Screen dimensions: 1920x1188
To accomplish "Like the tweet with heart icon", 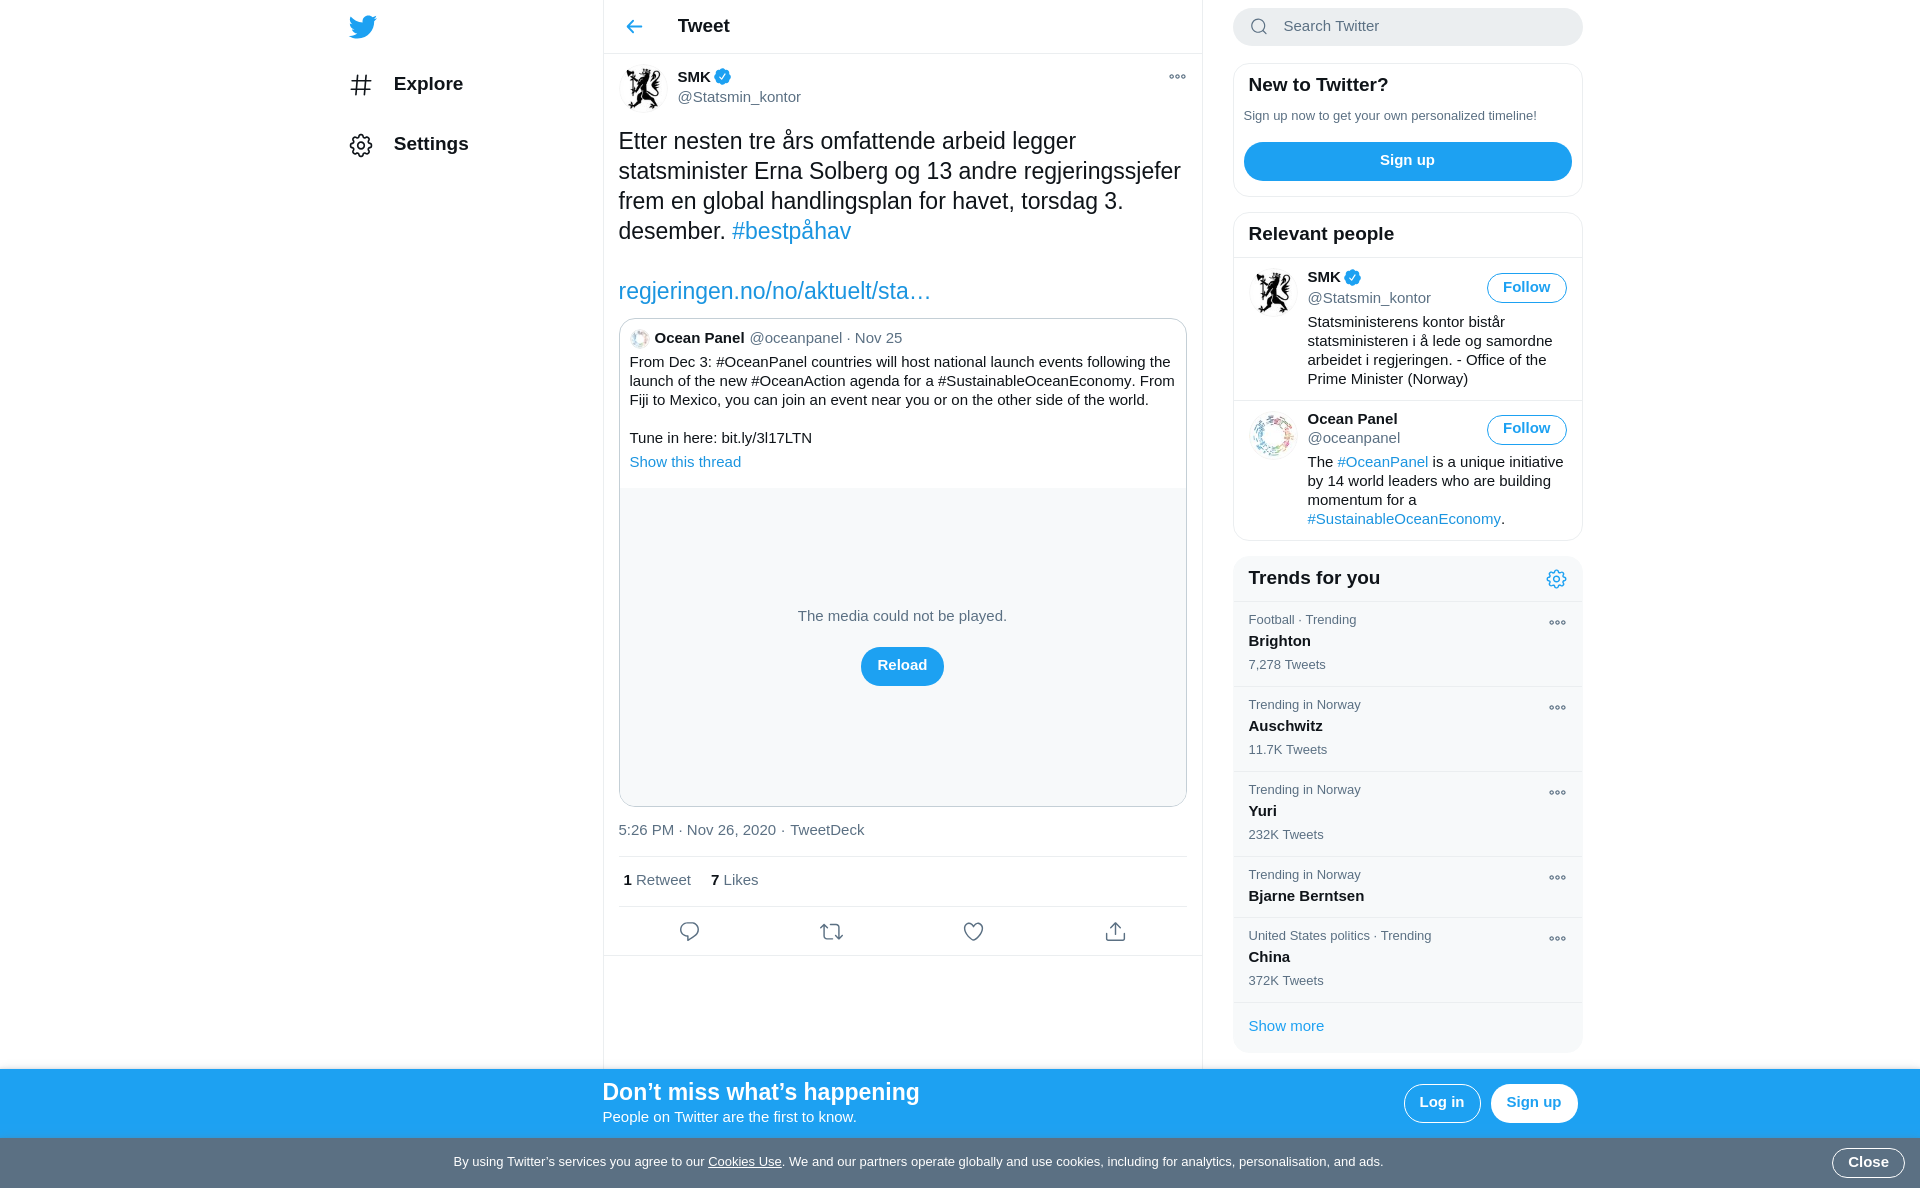I will 973,932.
